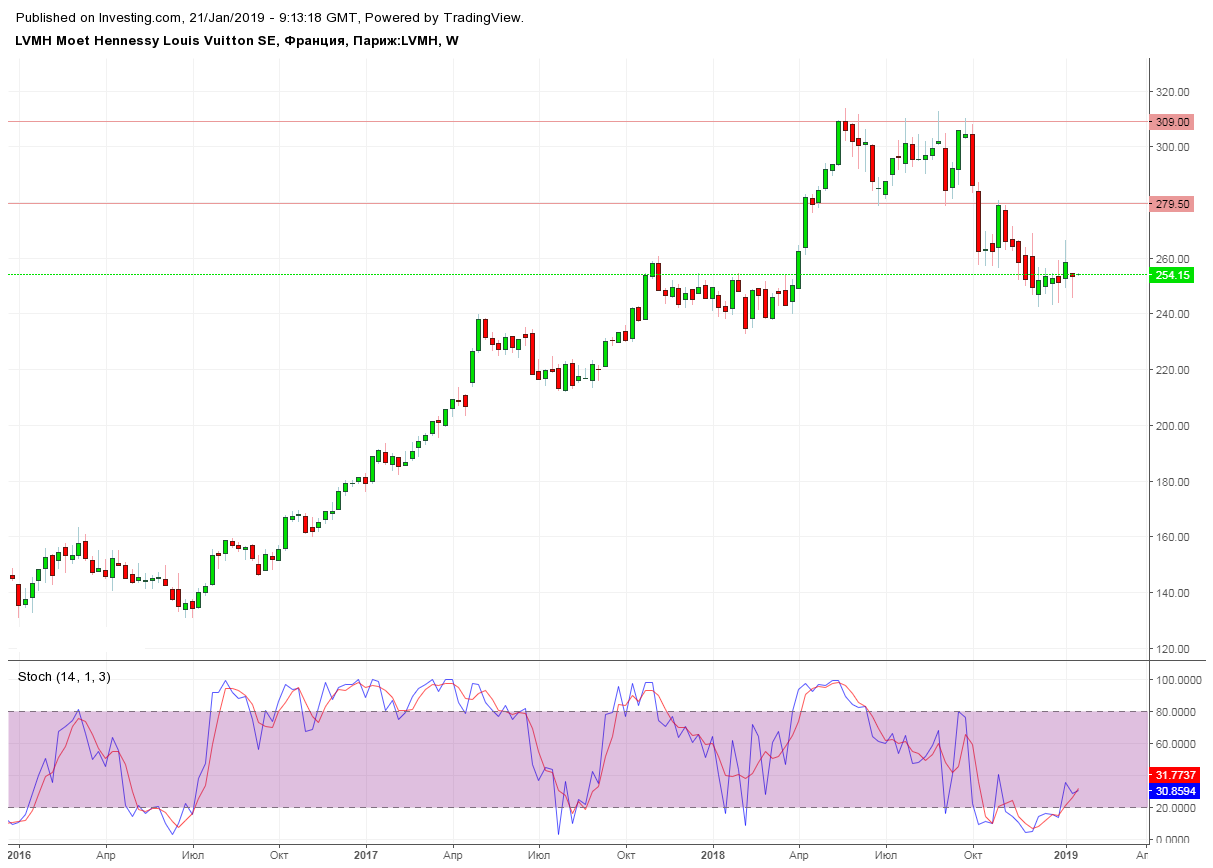Click the 120.00 price axis label
This screenshot has width=1213, height=868.
(1172, 649)
